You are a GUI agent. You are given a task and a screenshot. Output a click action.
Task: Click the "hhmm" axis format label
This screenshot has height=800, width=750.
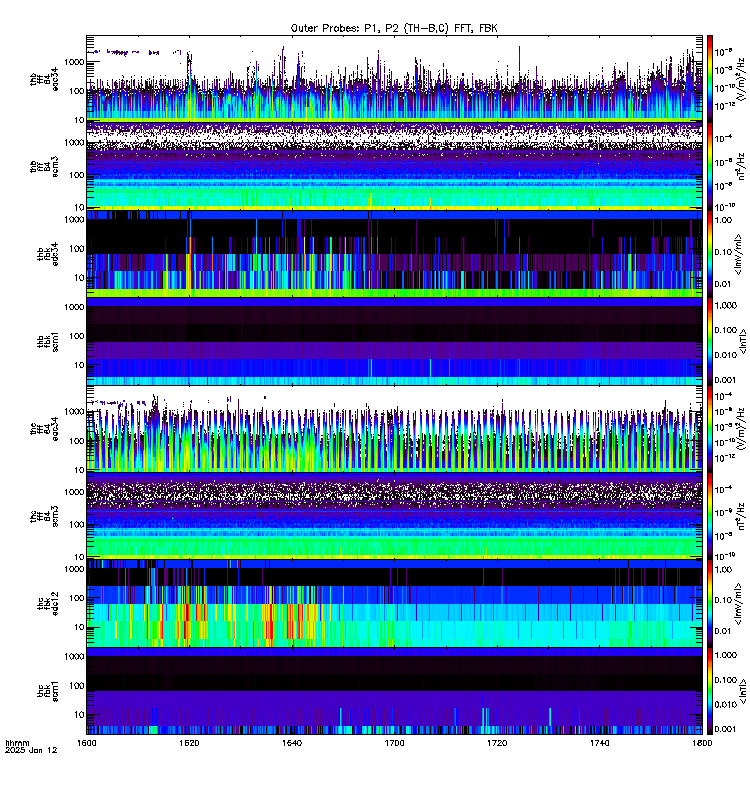(x=17, y=743)
